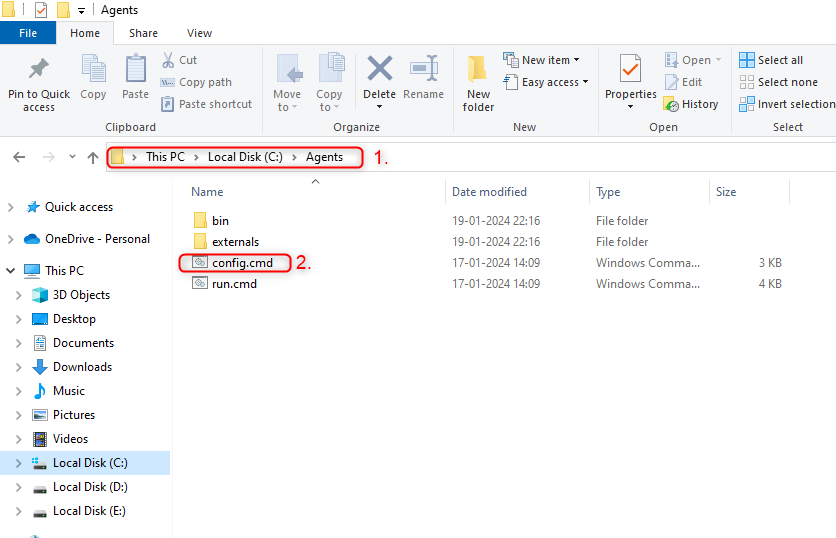The height and width of the screenshot is (538, 836).
Task: Open Documents in navigation pane
Action: click(83, 343)
